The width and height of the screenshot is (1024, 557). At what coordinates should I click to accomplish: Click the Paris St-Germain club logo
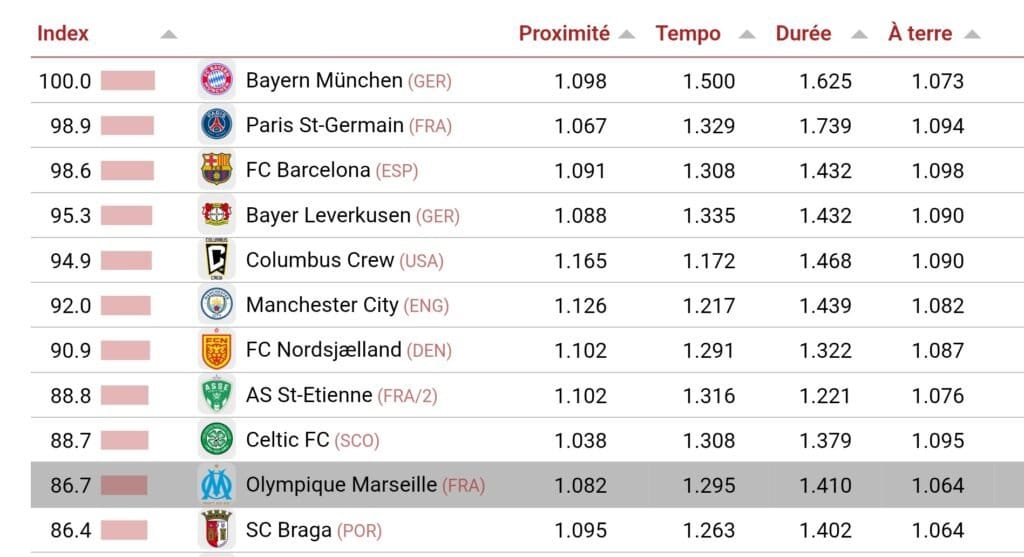pyautogui.click(x=217, y=125)
